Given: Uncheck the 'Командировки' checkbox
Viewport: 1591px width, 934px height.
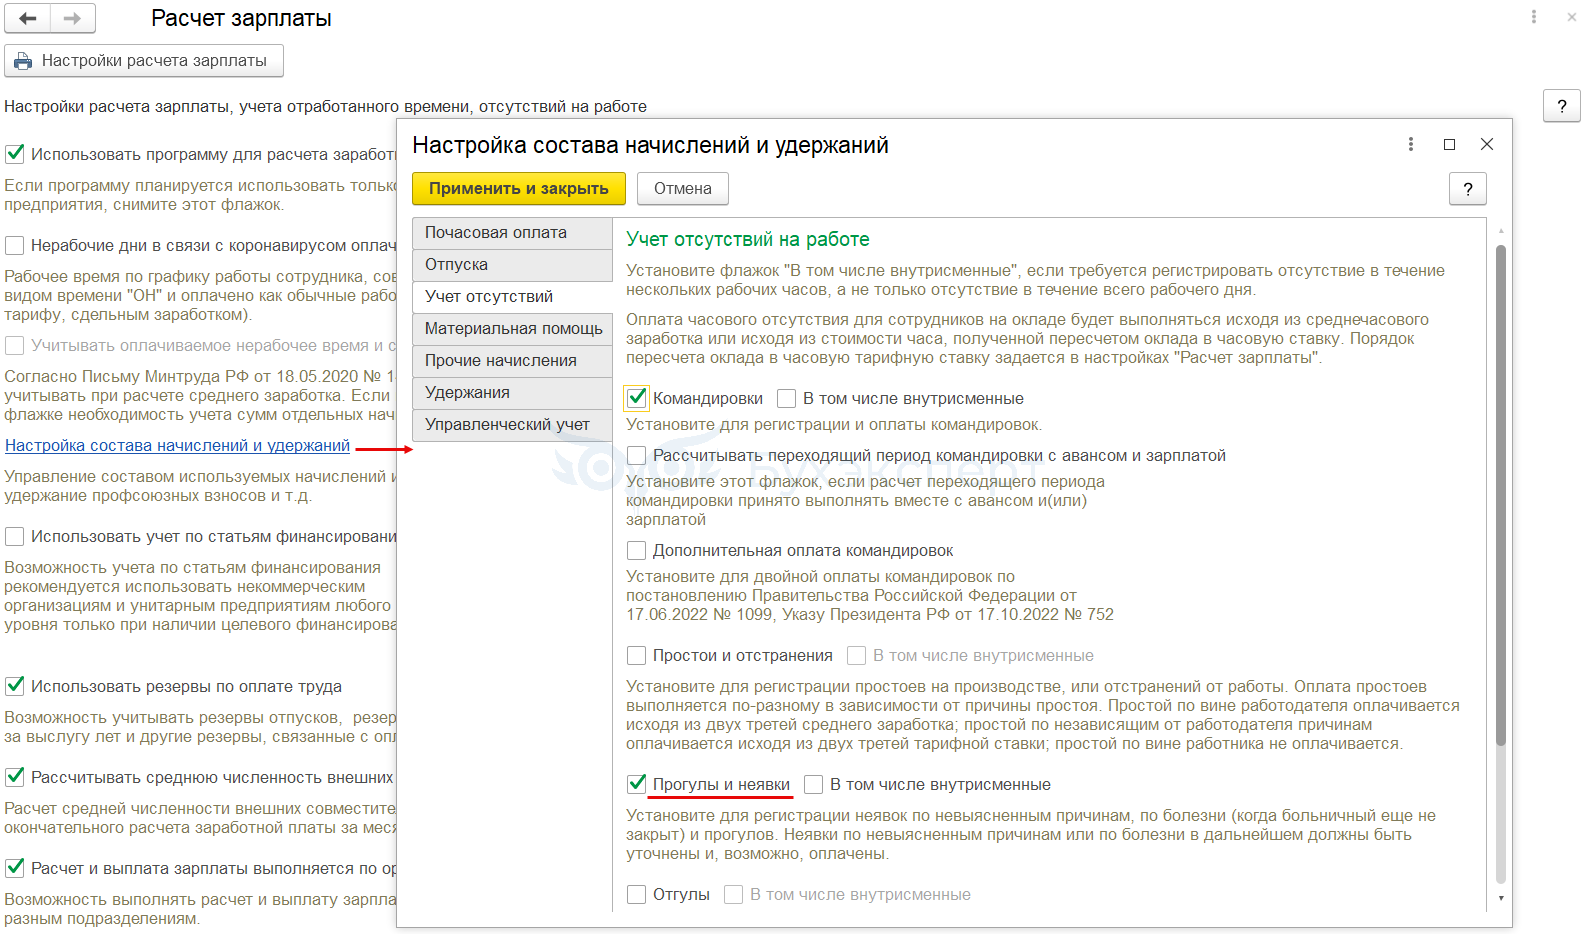Looking at the screenshot, I should pyautogui.click(x=636, y=398).
